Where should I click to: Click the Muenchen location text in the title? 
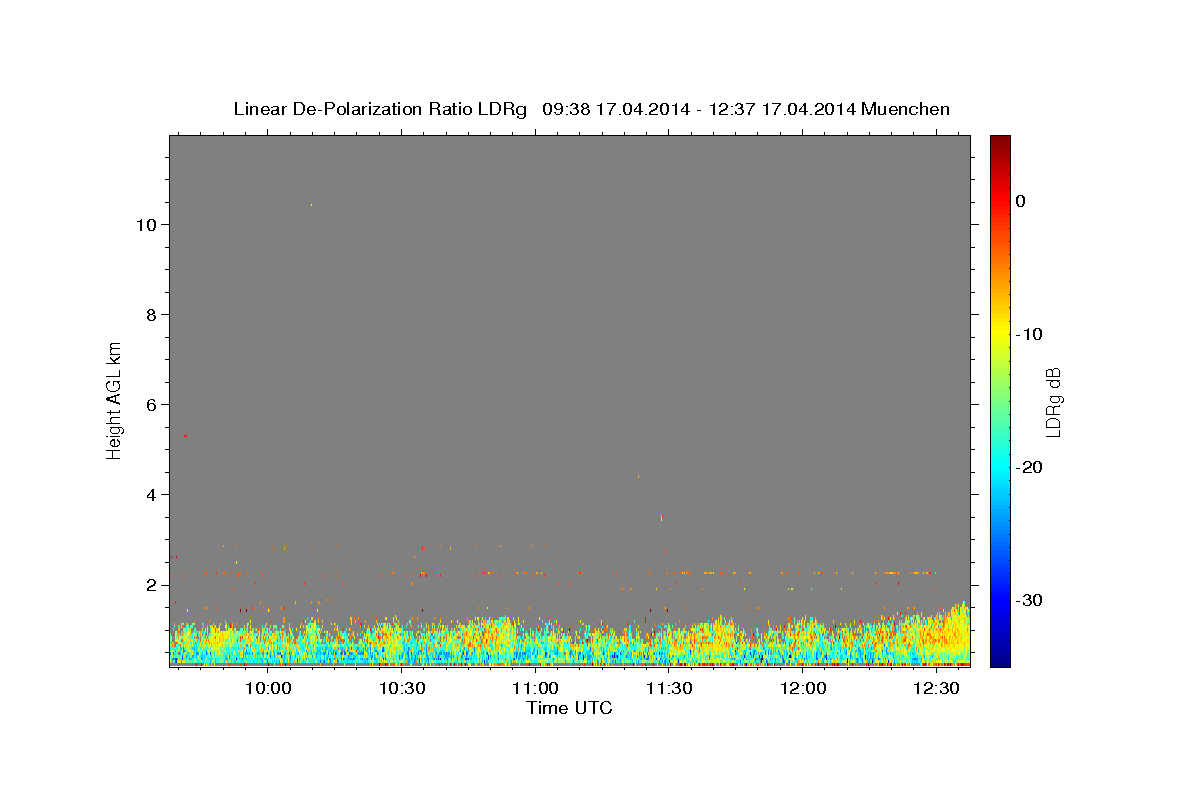pos(905,109)
